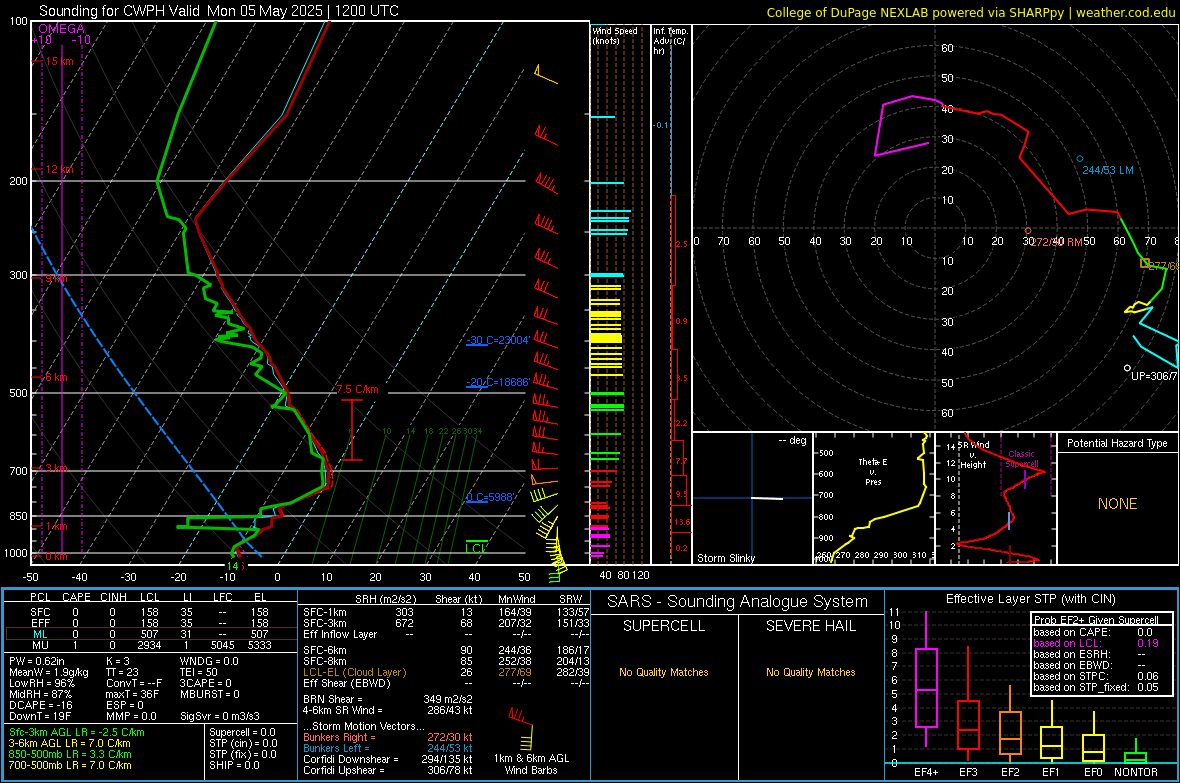
Task: Click the "maxT = 36F" value
Action: [132, 694]
